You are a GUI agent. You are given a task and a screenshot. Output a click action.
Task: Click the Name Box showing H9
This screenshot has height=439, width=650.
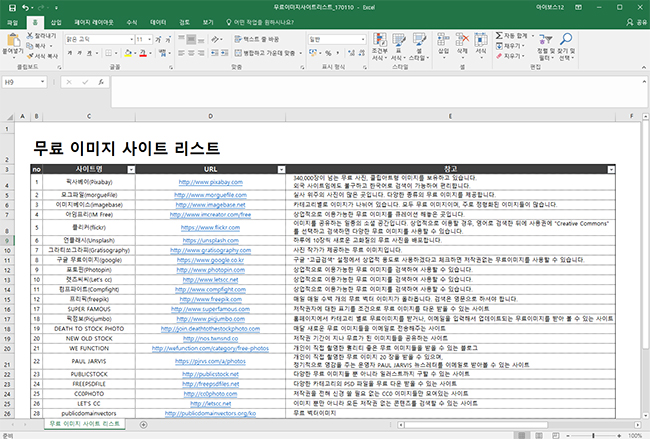point(24,82)
